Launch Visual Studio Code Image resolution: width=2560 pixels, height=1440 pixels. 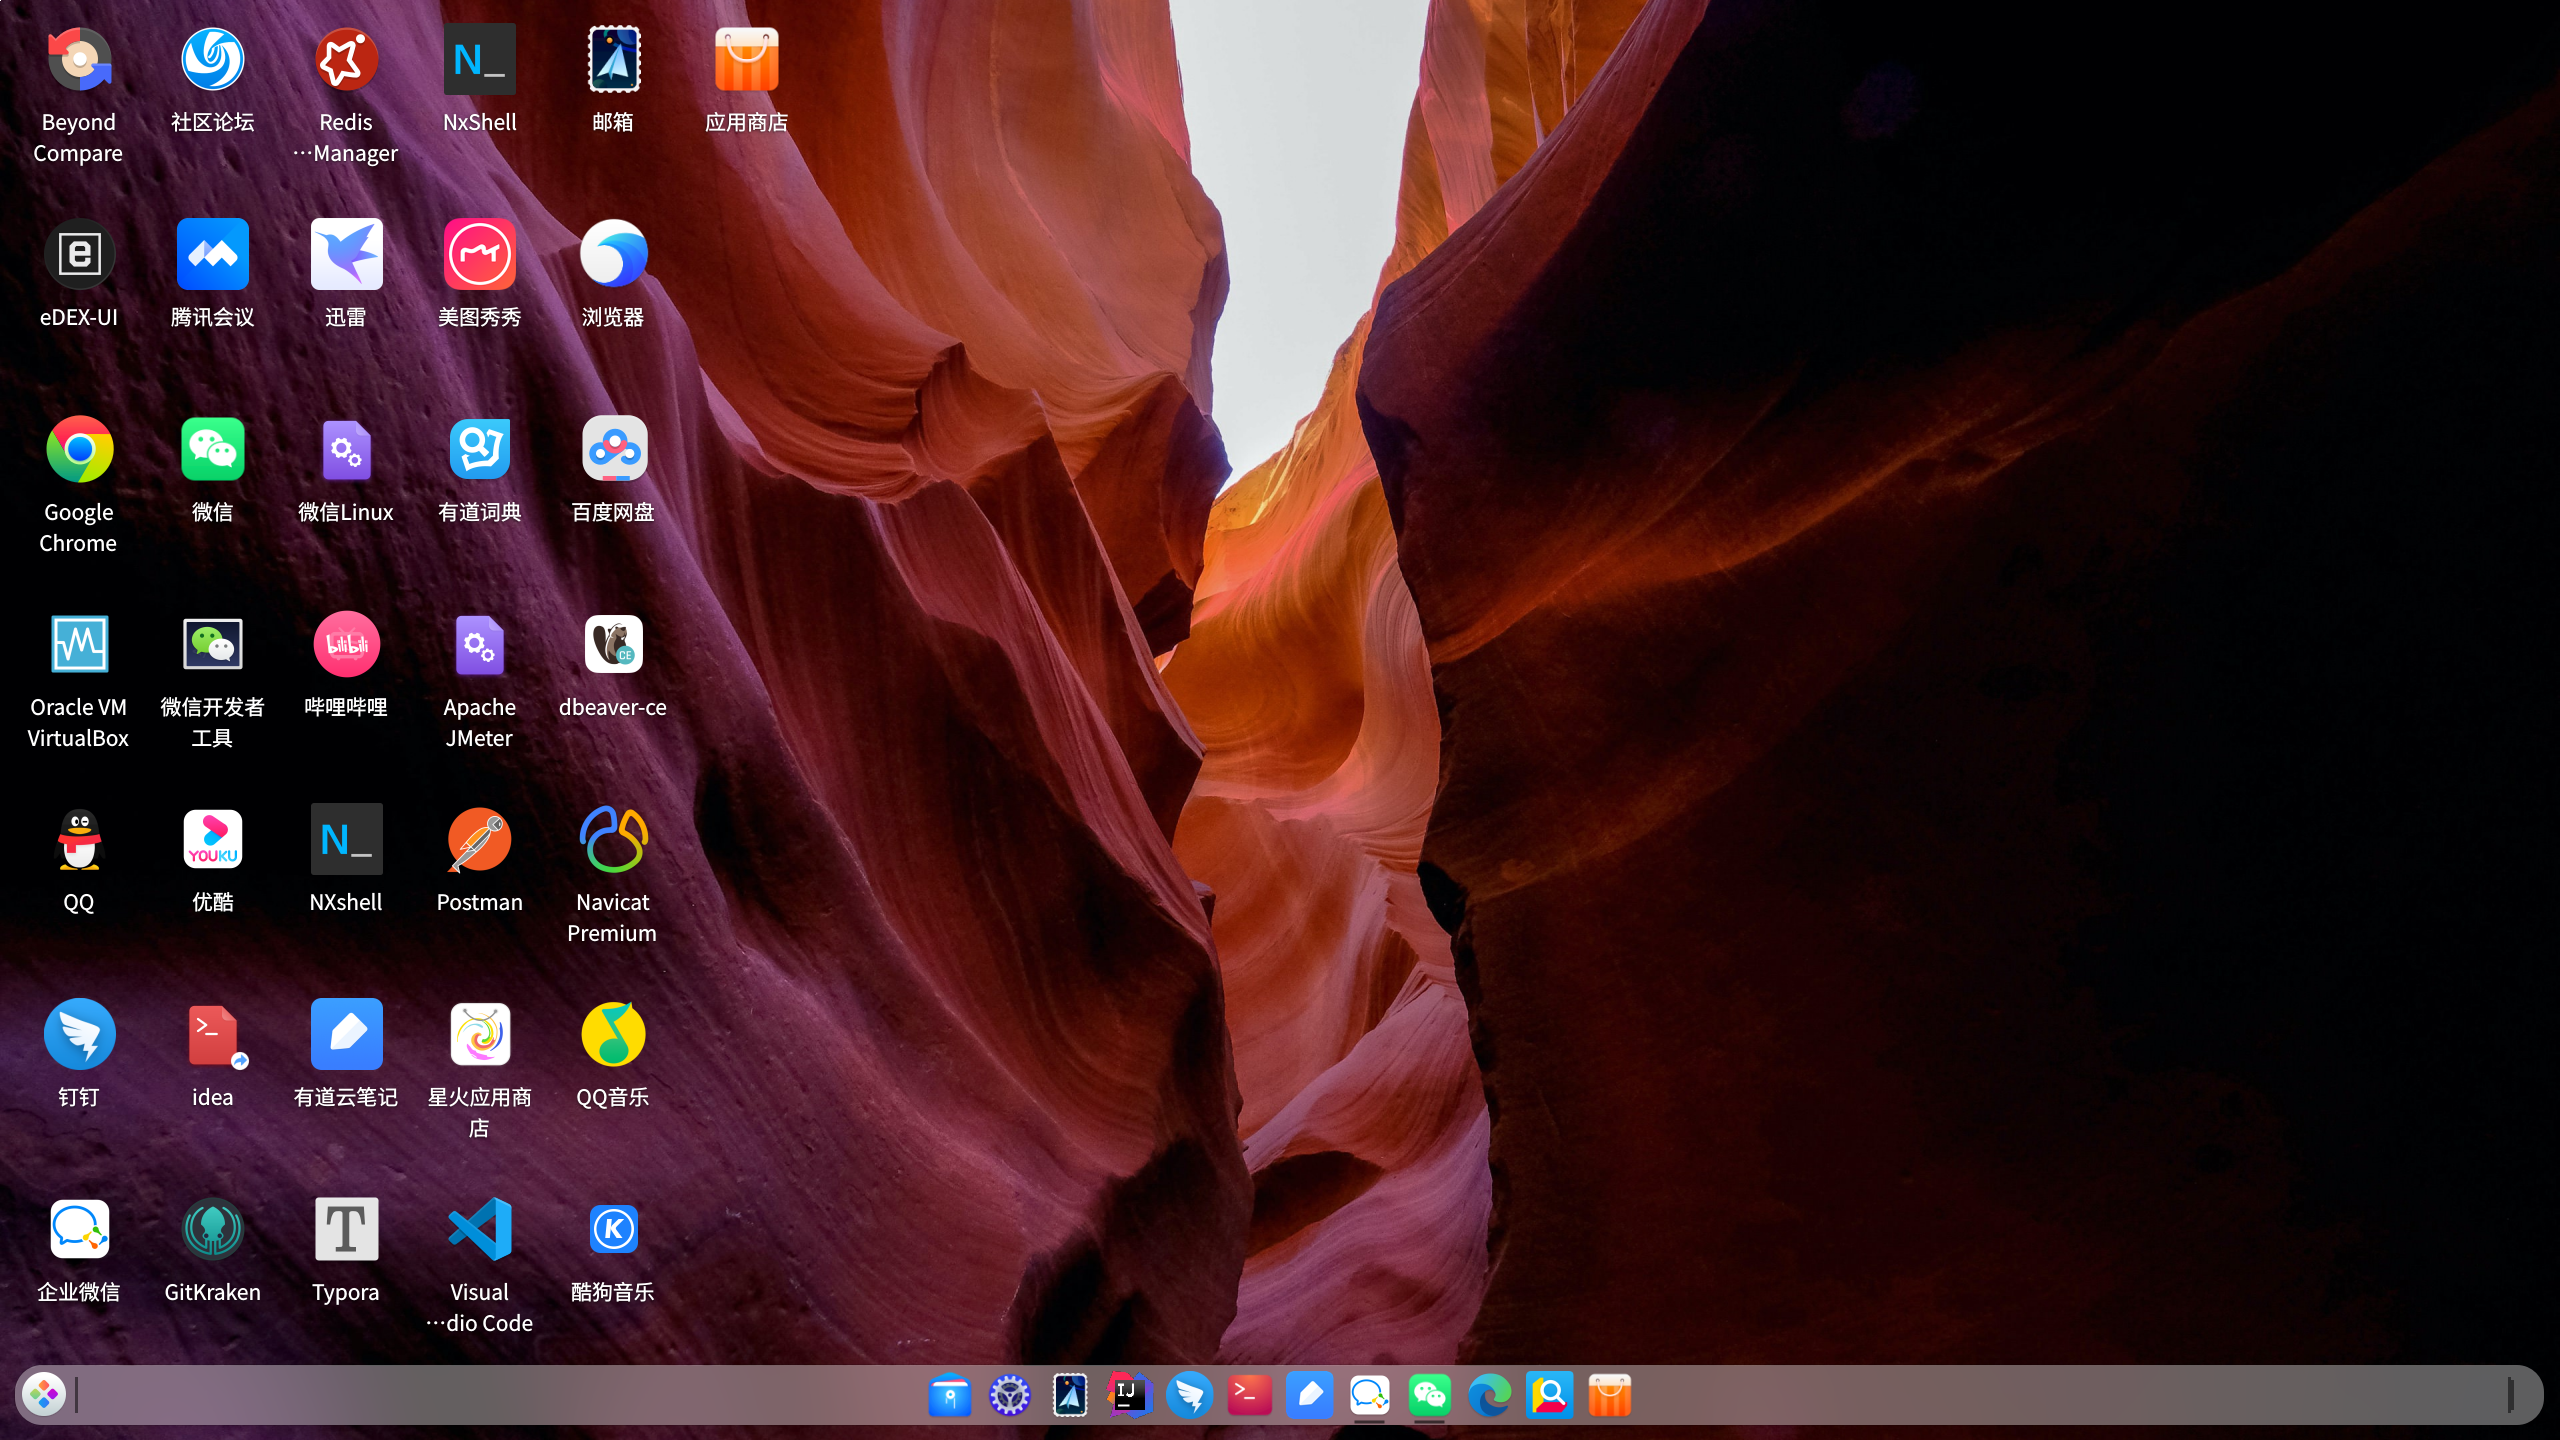tap(479, 1228)
